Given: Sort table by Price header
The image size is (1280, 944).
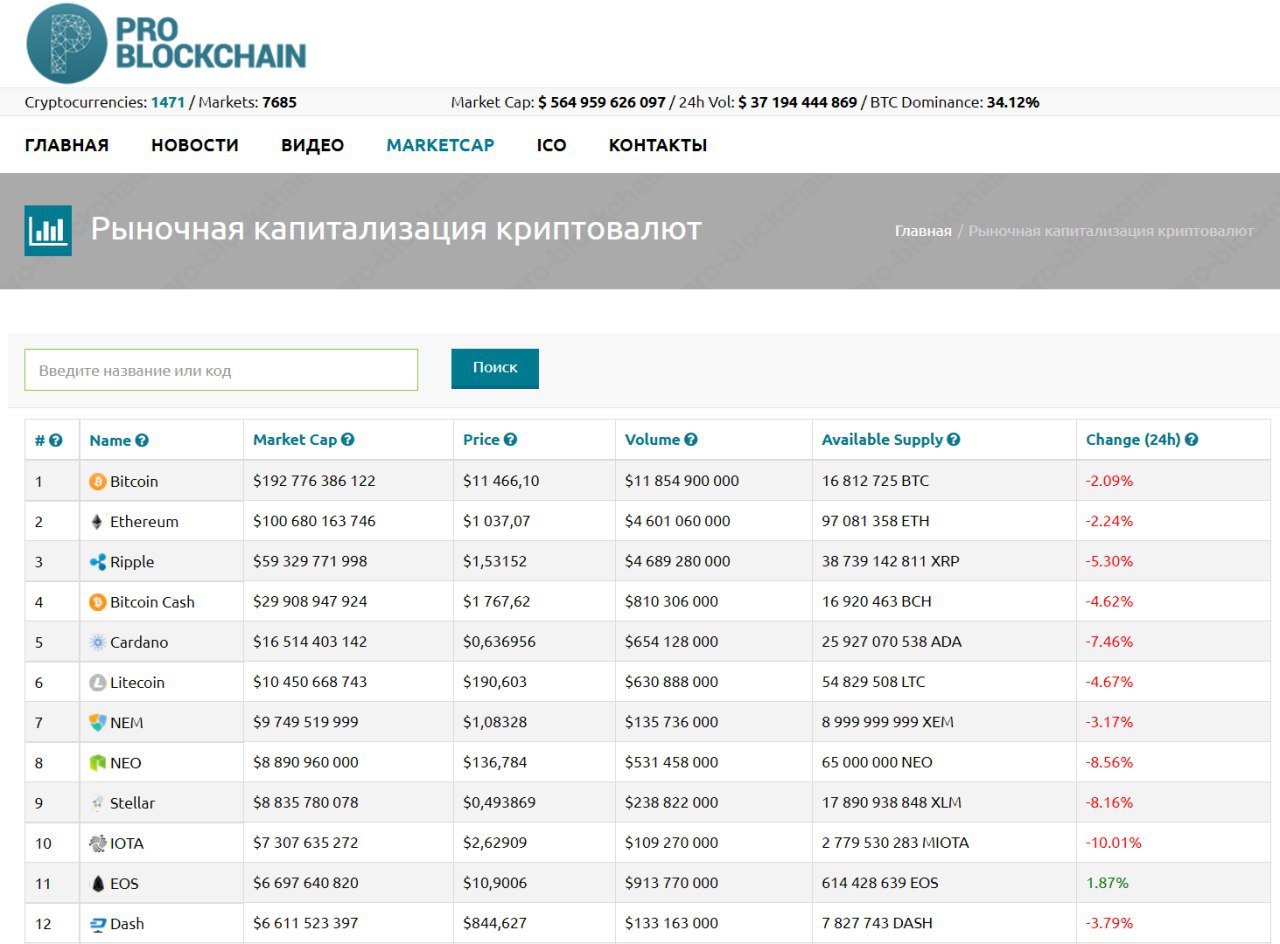Looking at the screenshot, I should click(481, 440).
